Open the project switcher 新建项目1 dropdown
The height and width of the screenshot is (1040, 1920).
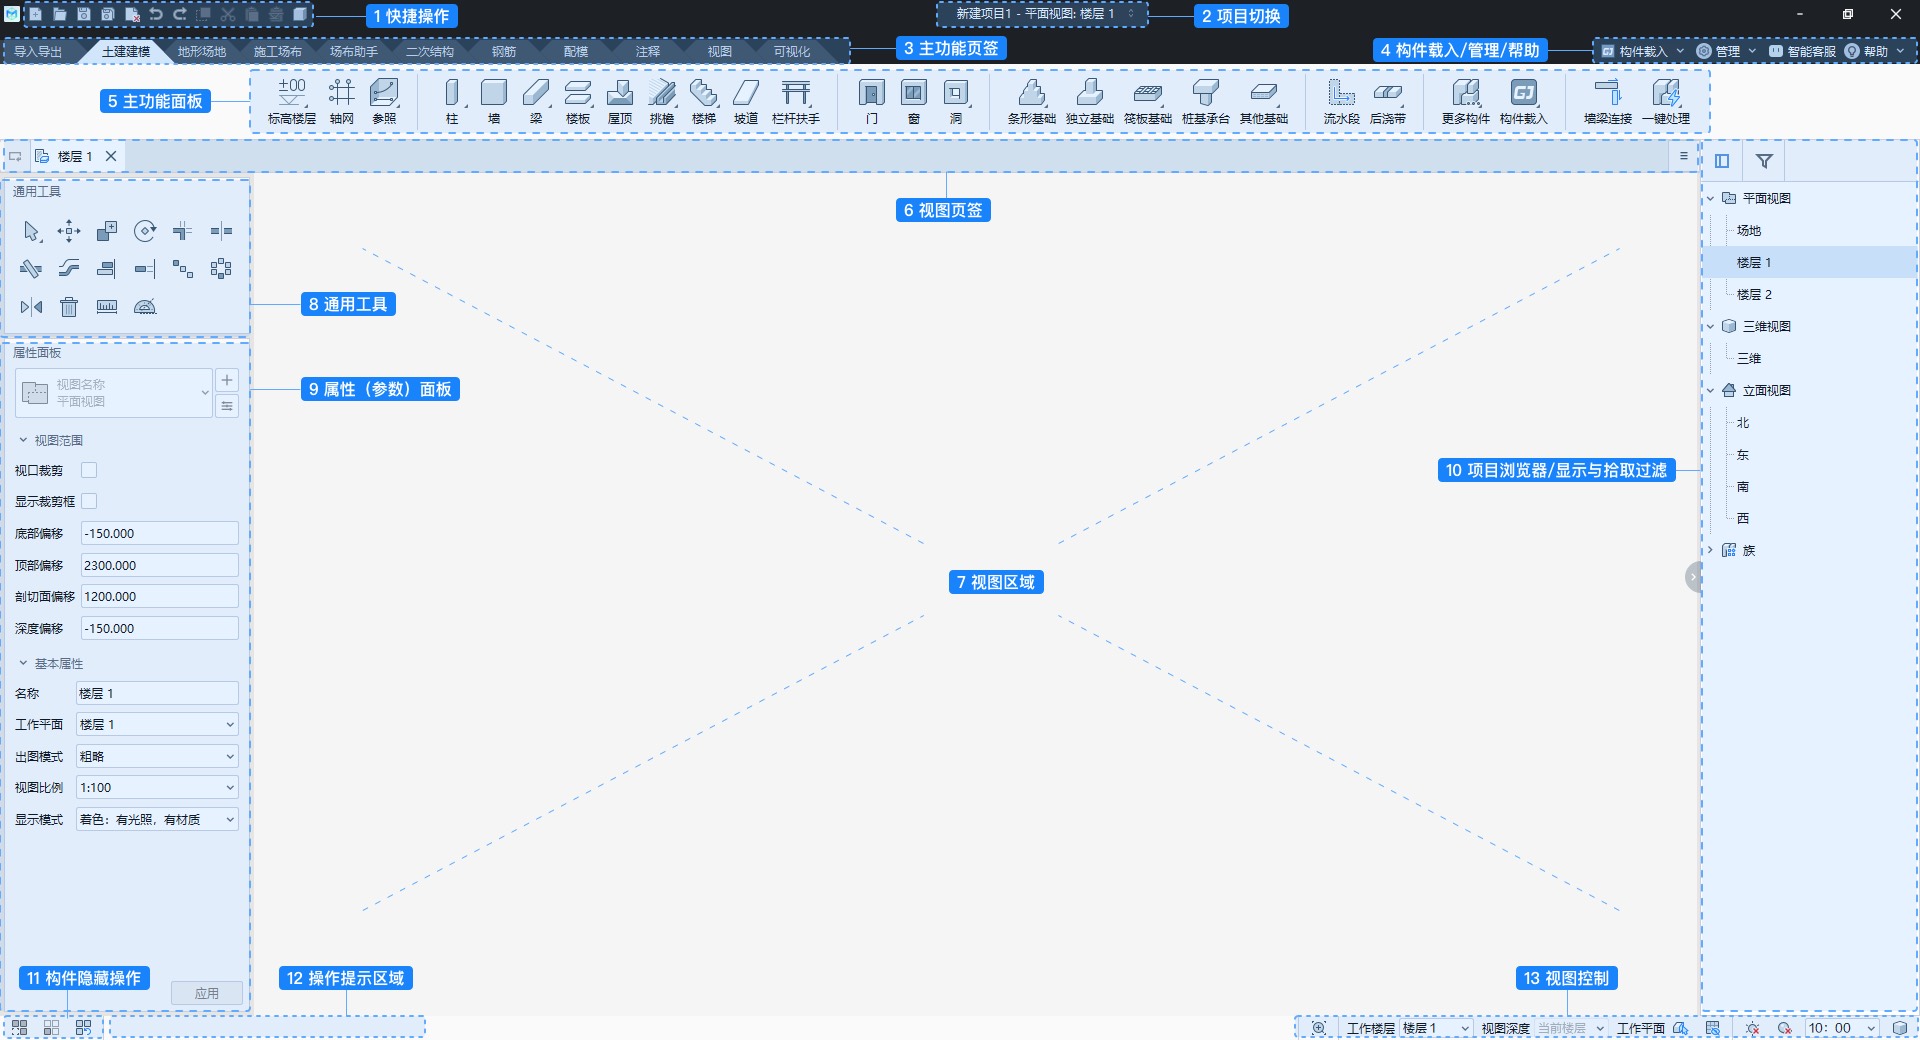[1043, 14]
